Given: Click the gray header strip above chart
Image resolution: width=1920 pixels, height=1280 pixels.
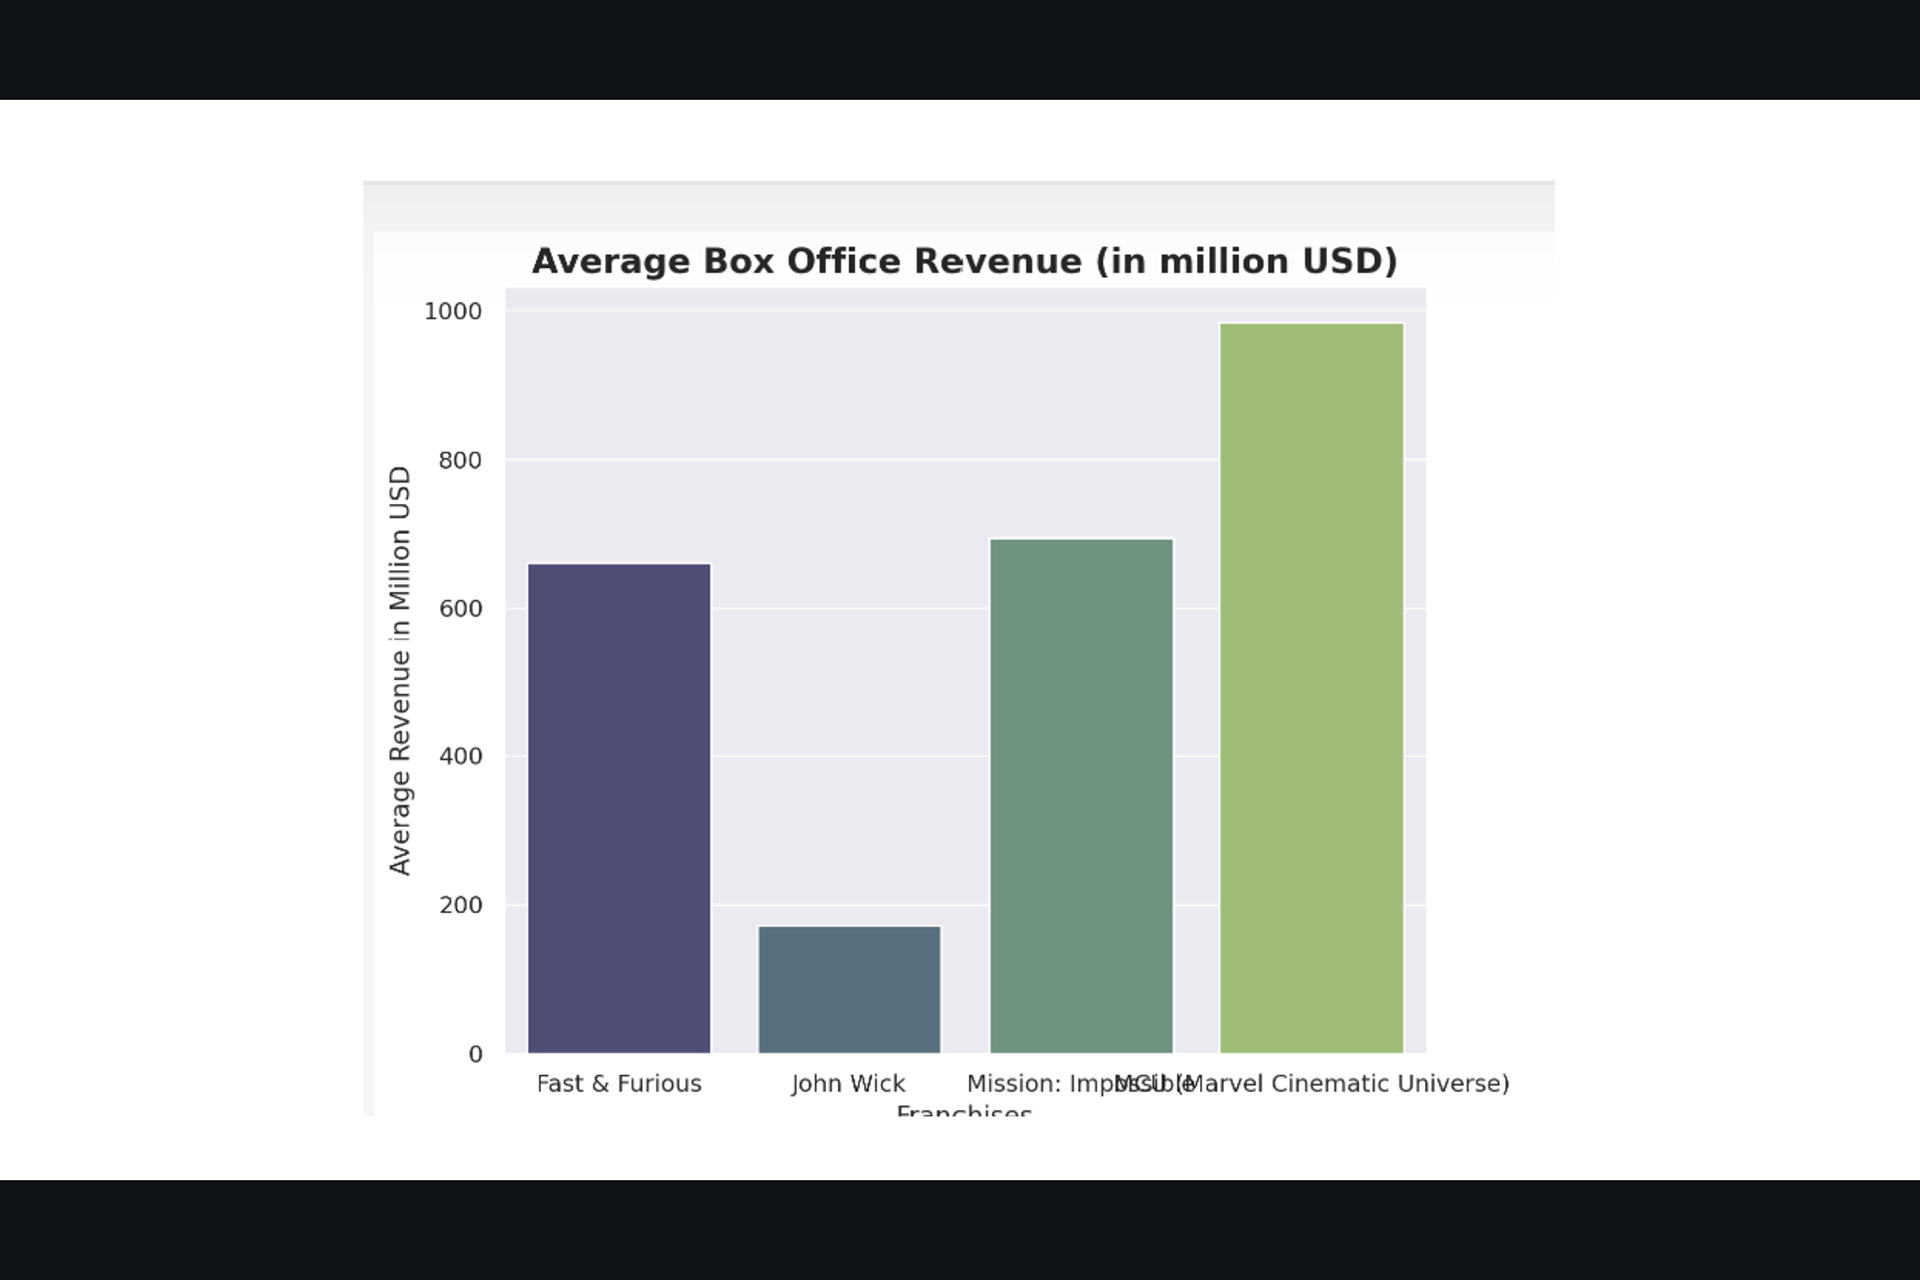Looking at the screenshot, I should [958, 207].
